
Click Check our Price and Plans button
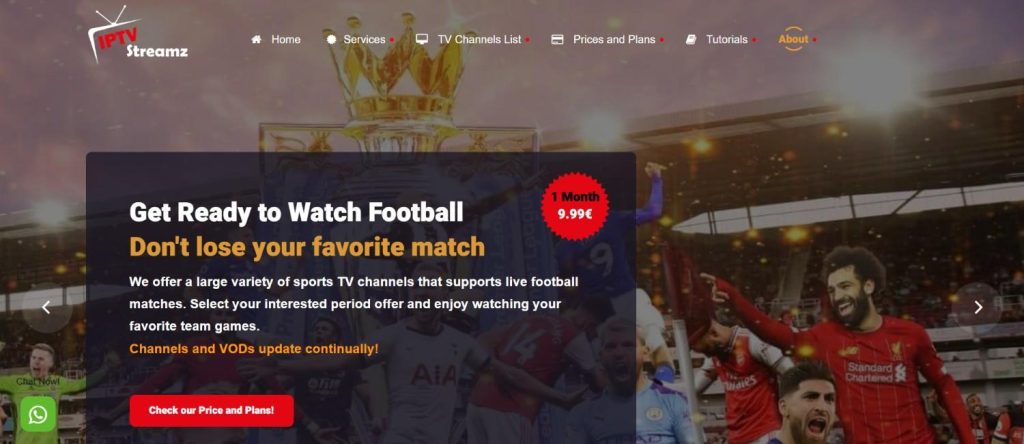point(212,411)
